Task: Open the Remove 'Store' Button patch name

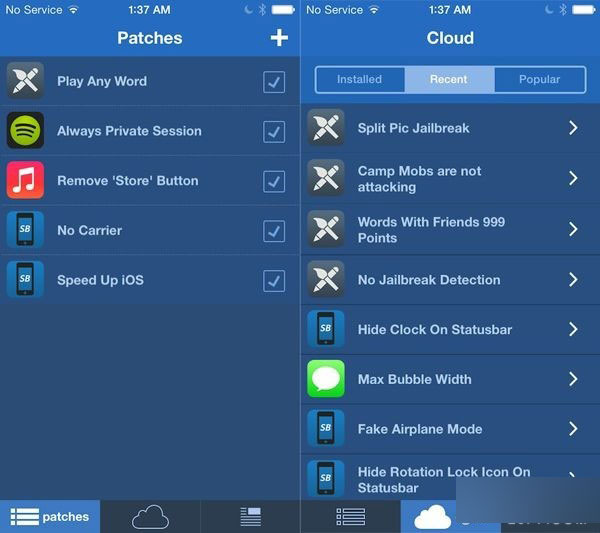Action: tap(128, 181)
